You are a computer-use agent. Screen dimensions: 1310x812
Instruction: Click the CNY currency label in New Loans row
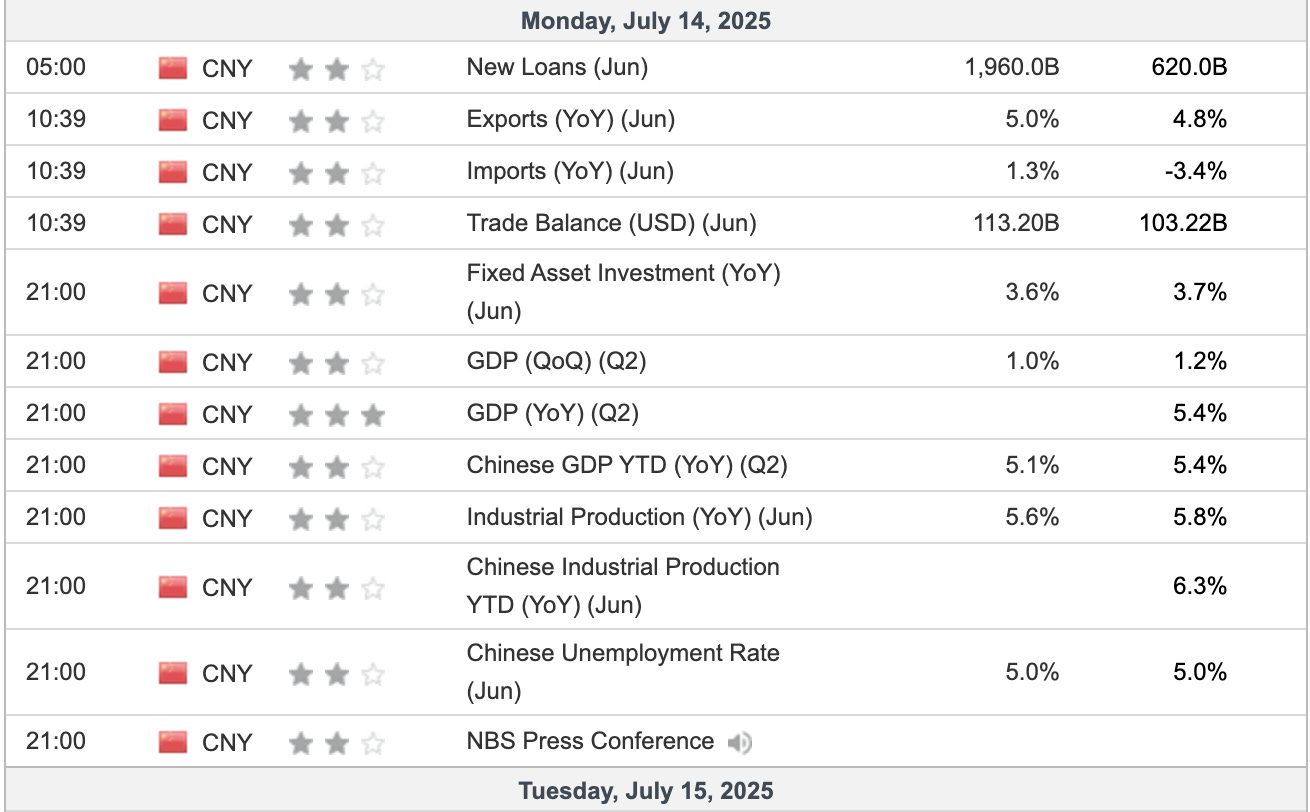[228, 69]
